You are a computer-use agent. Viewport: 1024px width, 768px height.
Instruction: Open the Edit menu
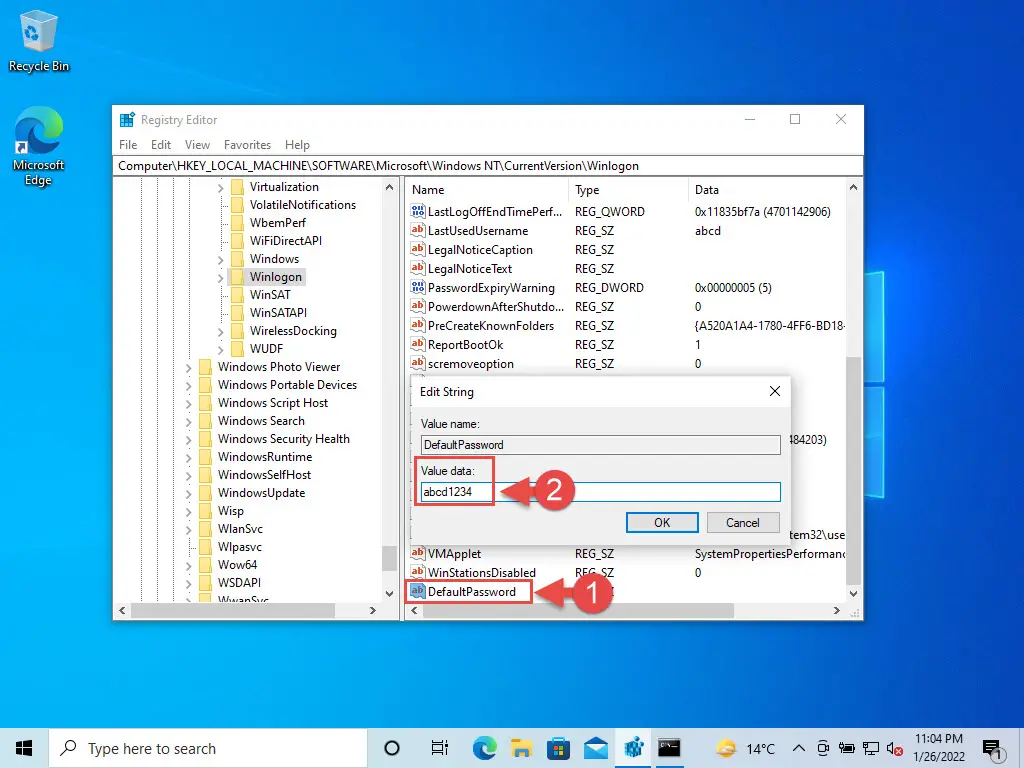160,144
